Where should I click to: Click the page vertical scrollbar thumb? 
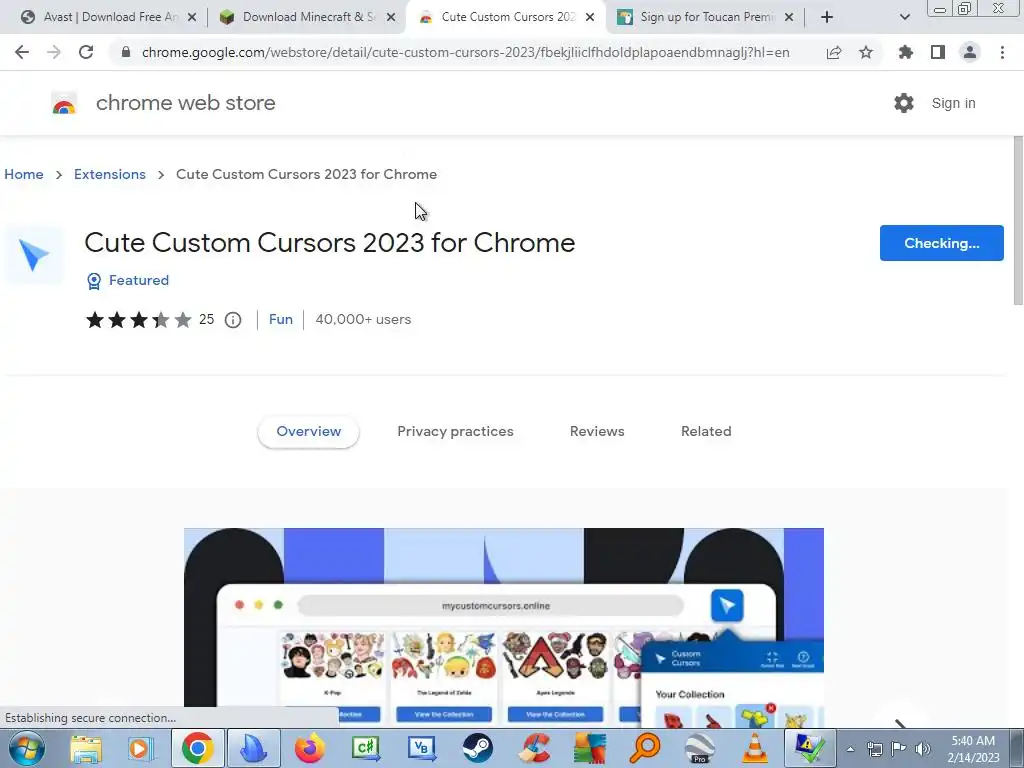(x=1018, y=219)
